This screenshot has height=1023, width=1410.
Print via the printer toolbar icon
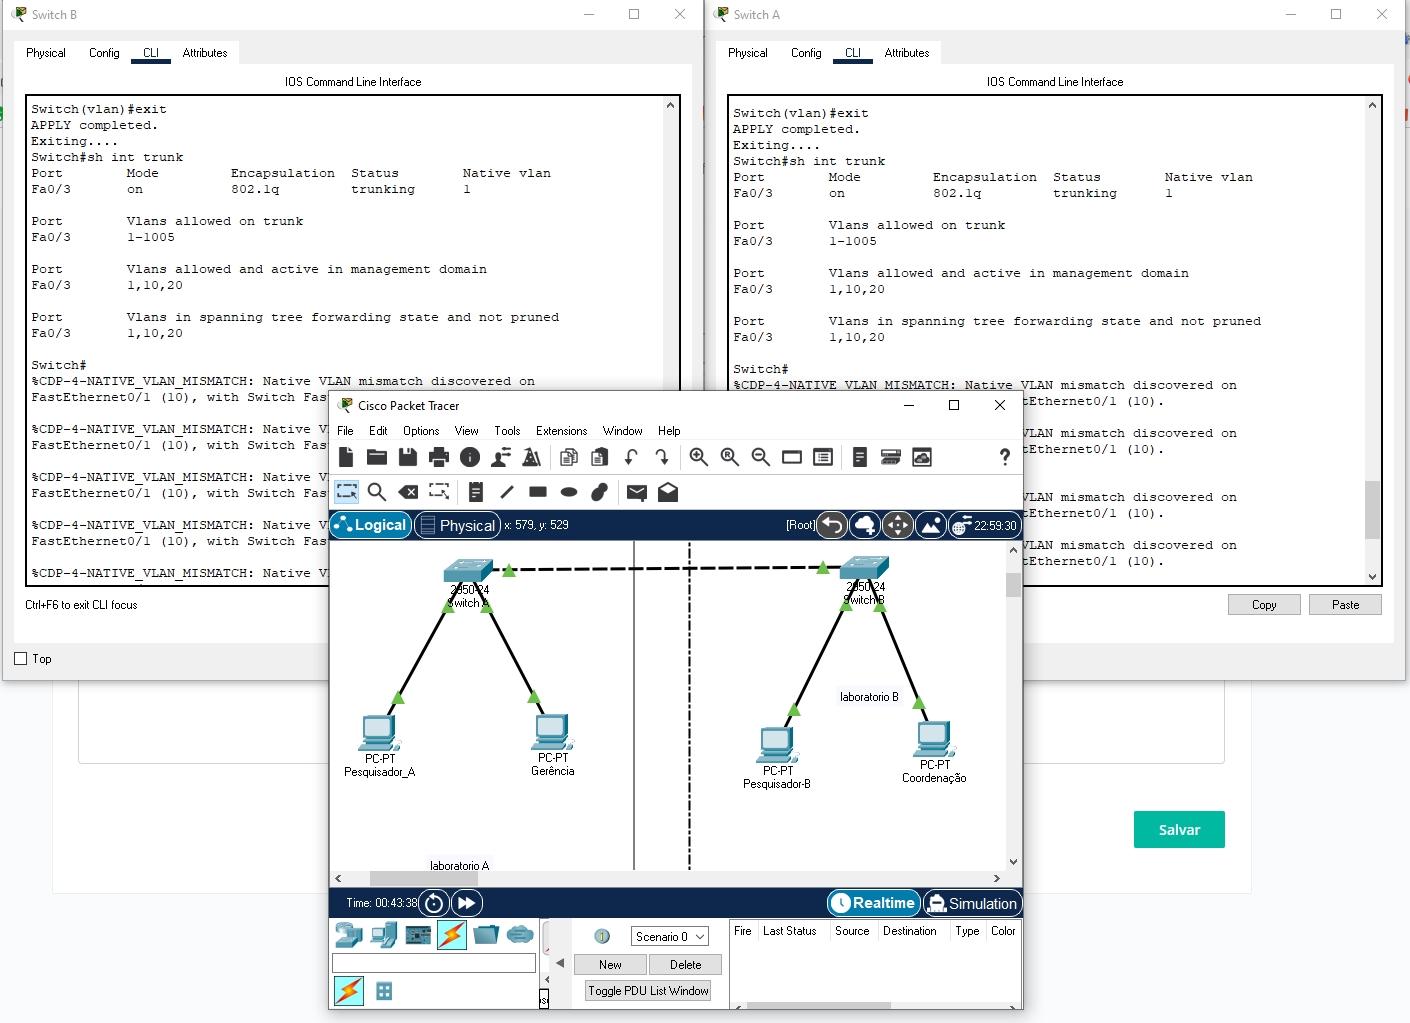coord(438,457)
